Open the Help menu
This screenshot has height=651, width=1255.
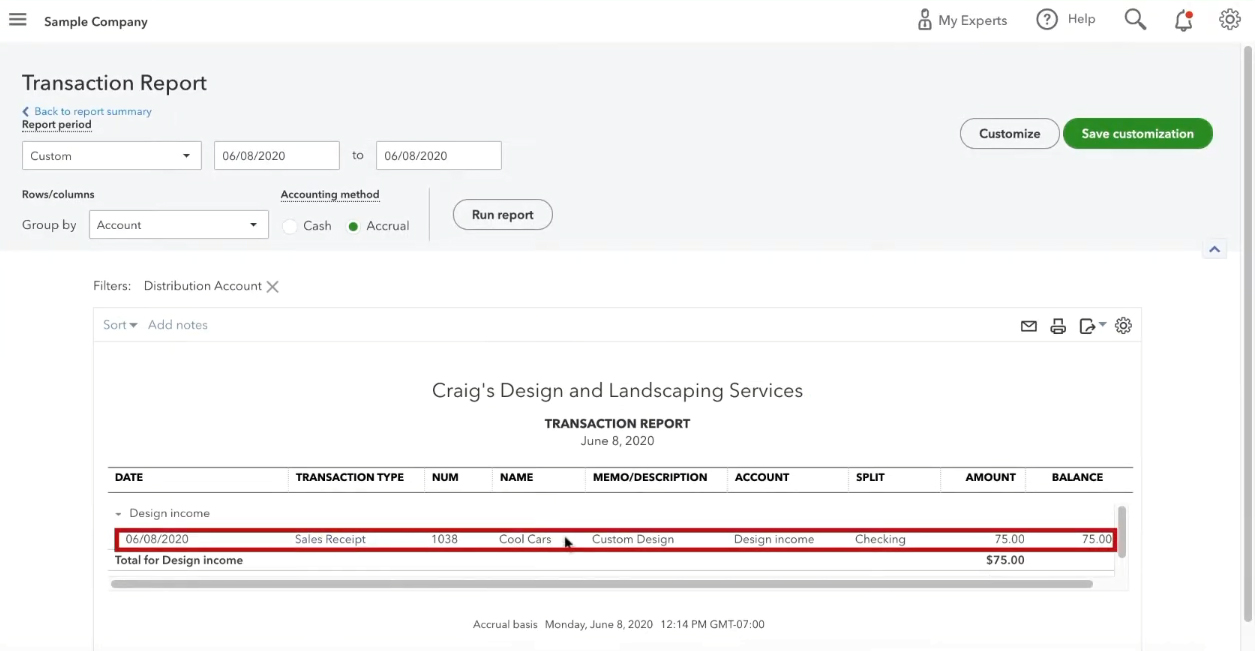point(1066,19)
